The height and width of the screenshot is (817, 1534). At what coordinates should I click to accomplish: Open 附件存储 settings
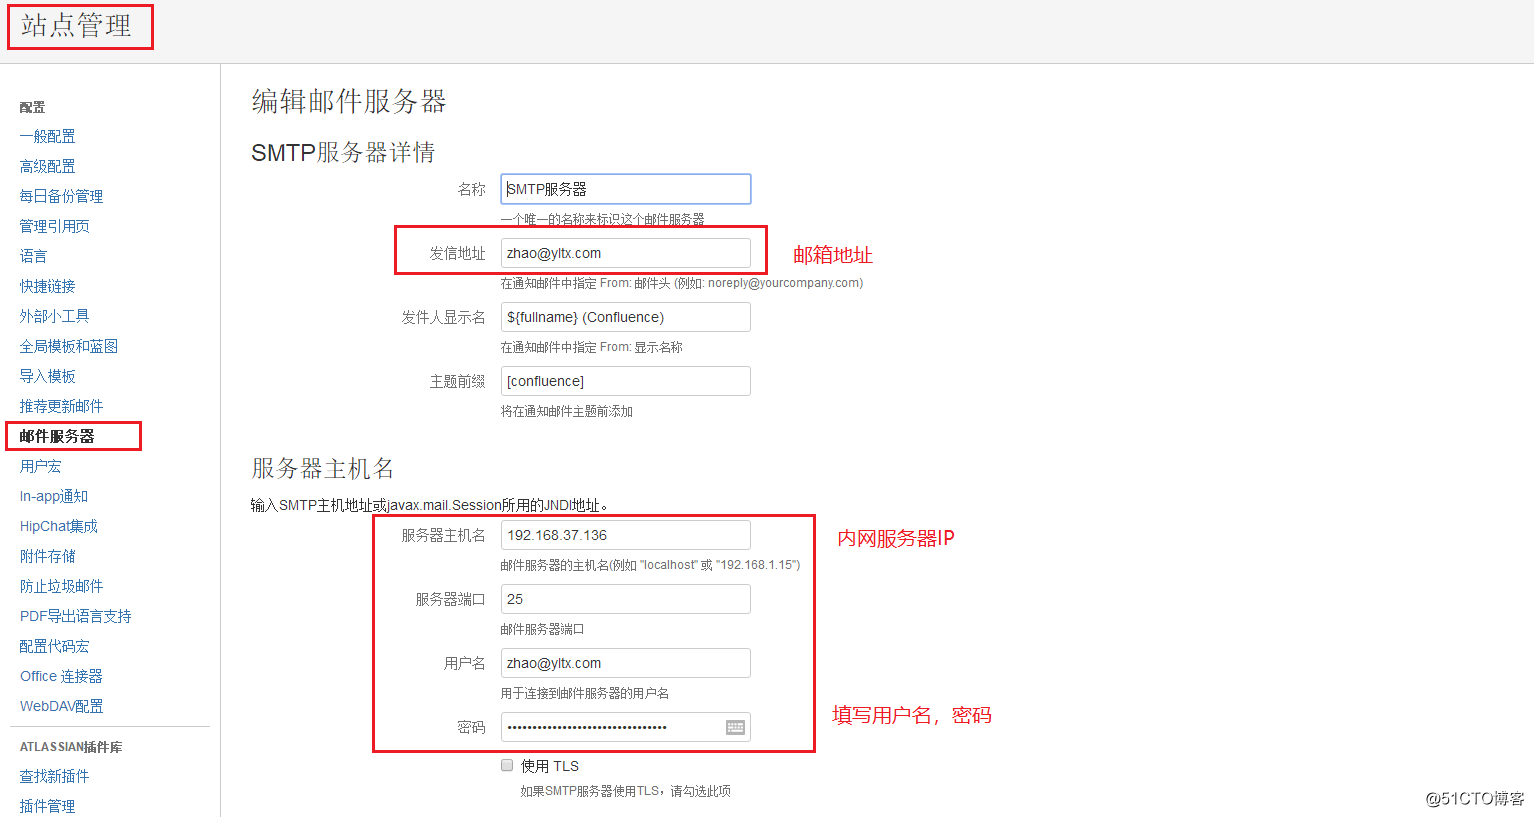48,556
